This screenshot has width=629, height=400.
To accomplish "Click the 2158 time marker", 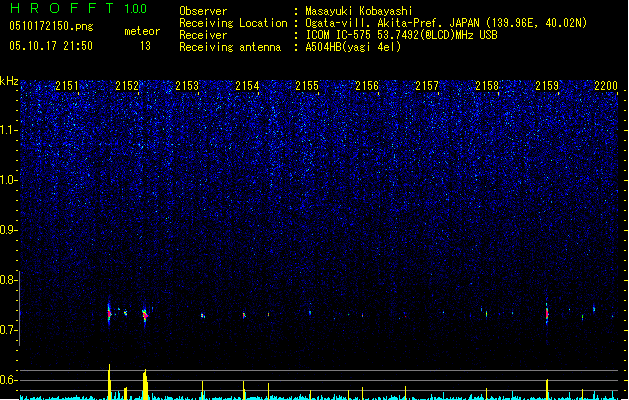I will [487, 85].
